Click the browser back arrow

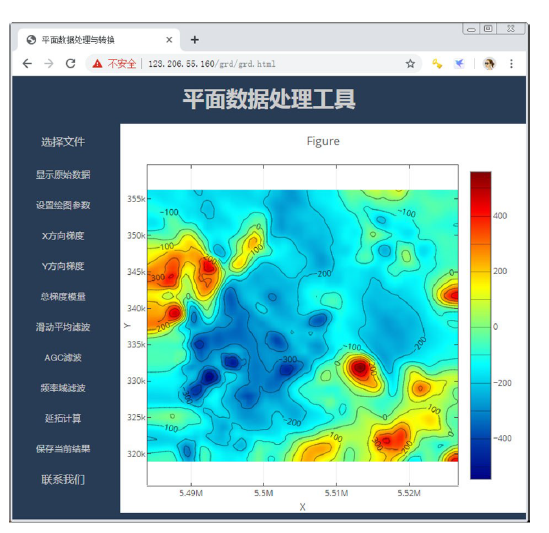point(27,64)
